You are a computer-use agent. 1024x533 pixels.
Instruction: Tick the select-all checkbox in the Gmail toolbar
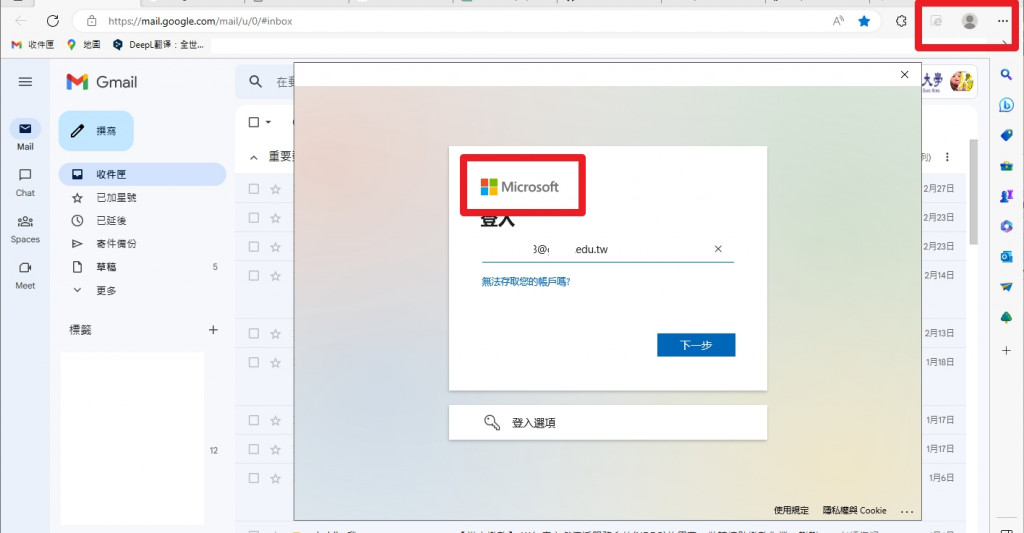coord(254,122)
